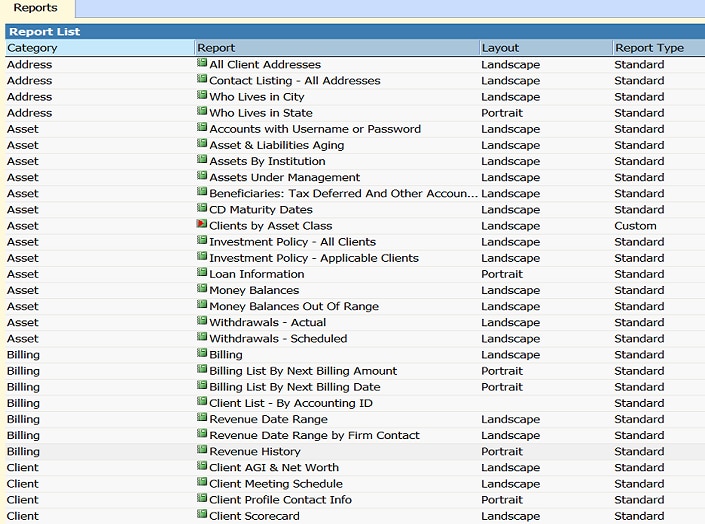Sort by the Report column header
Viewport: 705px width, 524px height.
tap(216, 48)
